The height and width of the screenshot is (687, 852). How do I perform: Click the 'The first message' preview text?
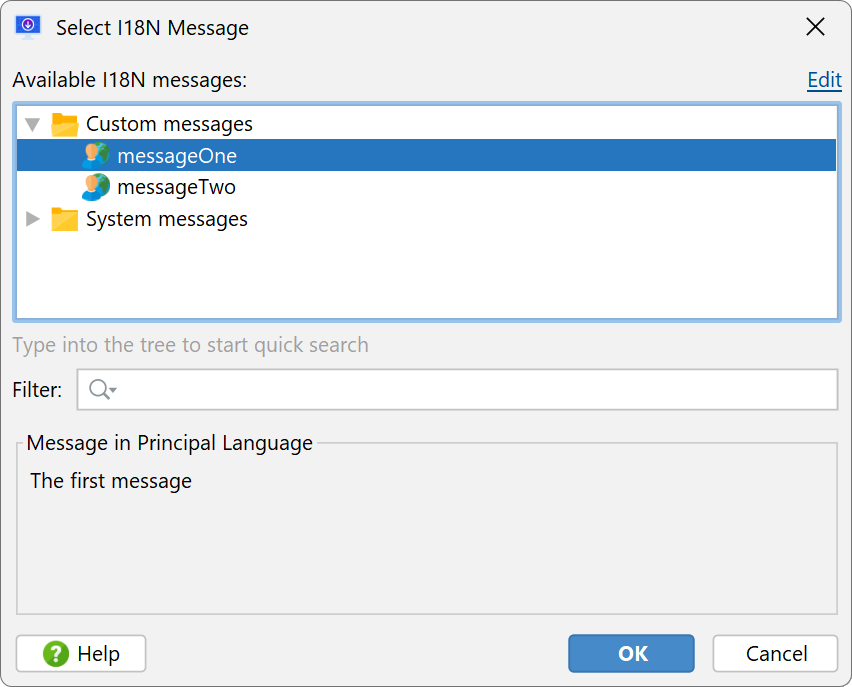click(x=111, y=481)
